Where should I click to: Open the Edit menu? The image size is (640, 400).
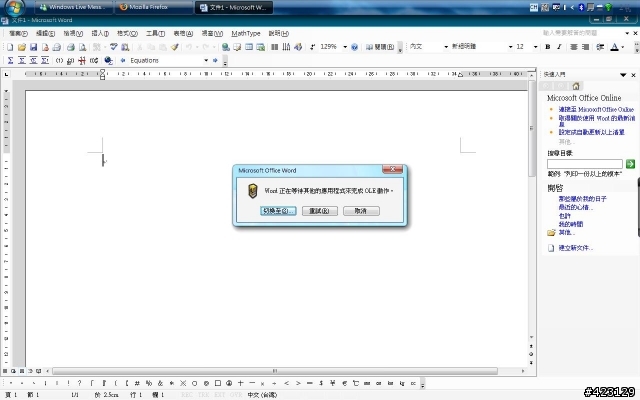point(45,33)
